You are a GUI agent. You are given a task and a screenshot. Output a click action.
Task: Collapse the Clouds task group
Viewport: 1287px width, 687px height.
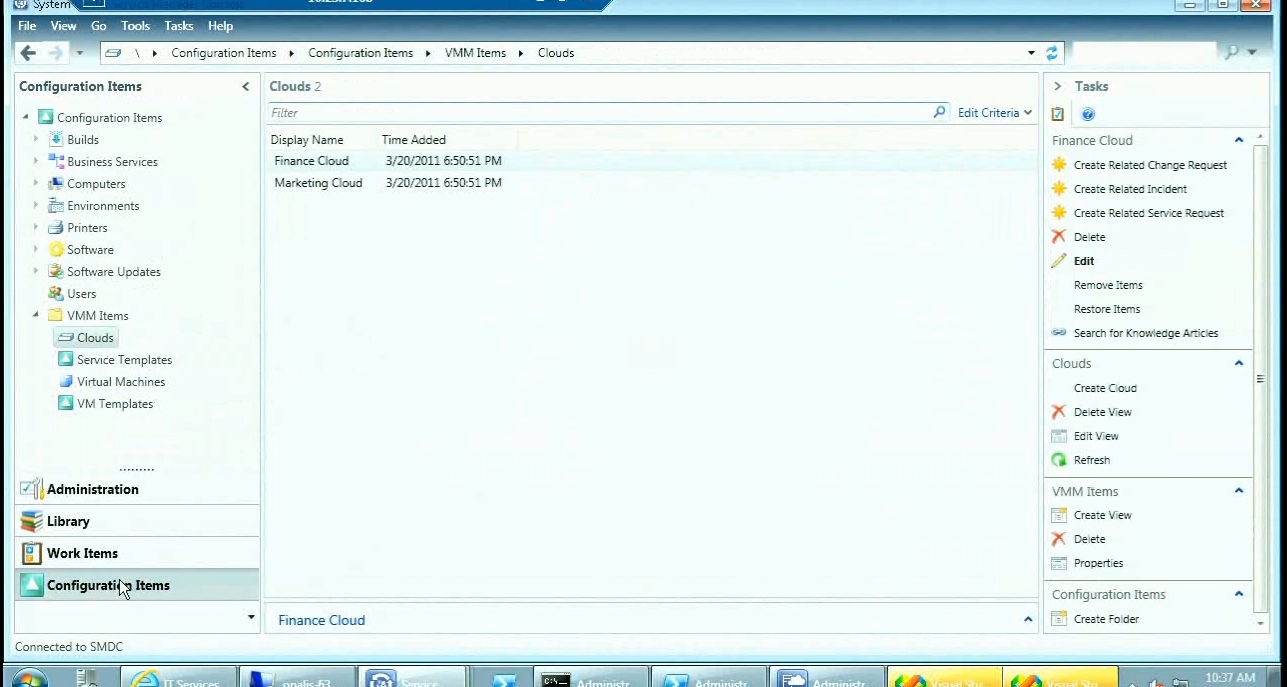[x=1239, y=363]
